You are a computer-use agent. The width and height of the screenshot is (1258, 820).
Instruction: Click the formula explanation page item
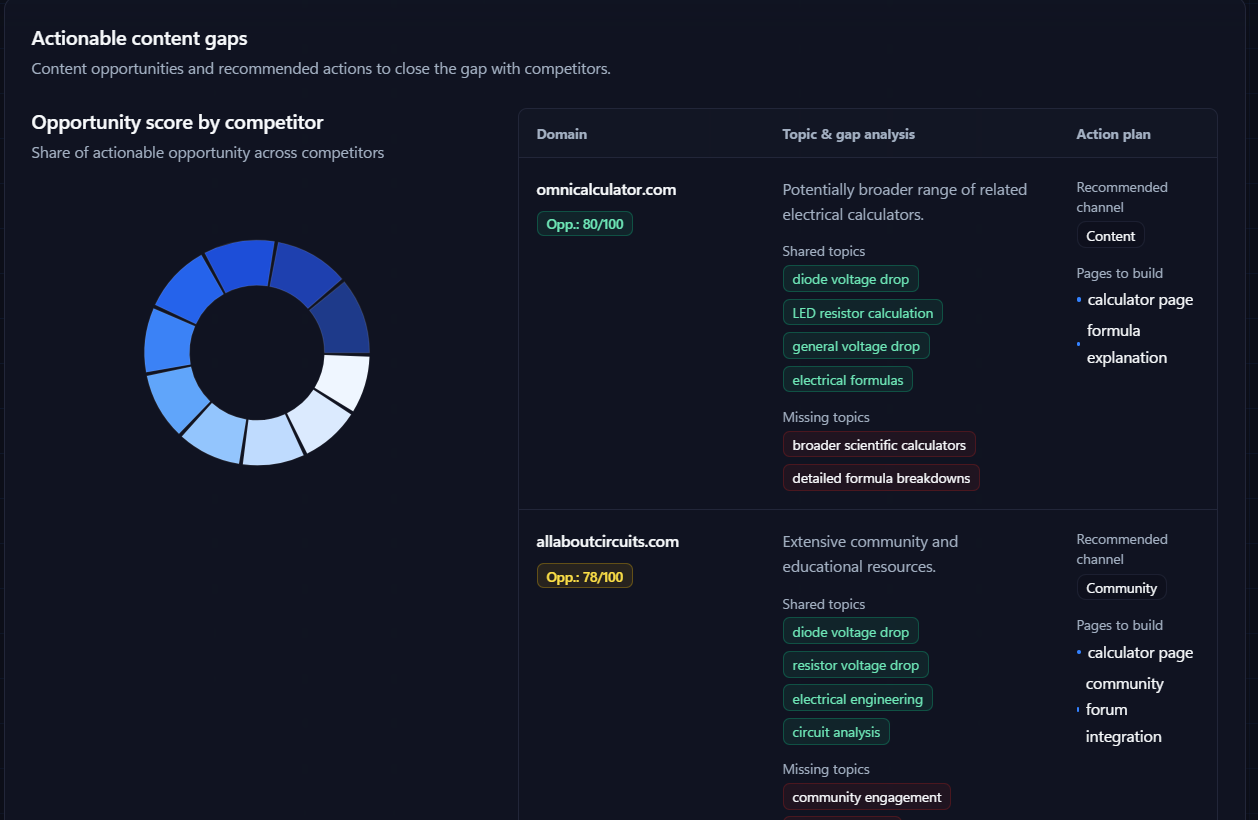point(1127,344)
